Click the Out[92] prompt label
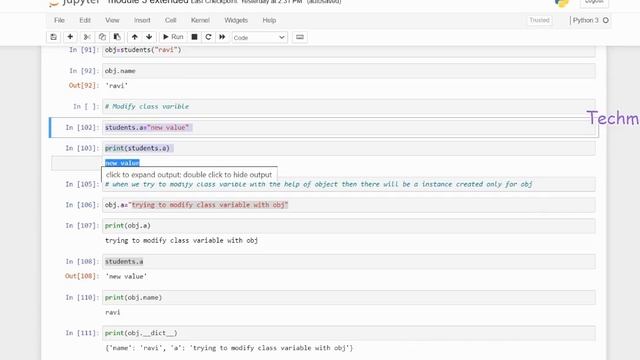This screenshot has height=360, width=640. [84, 85]
